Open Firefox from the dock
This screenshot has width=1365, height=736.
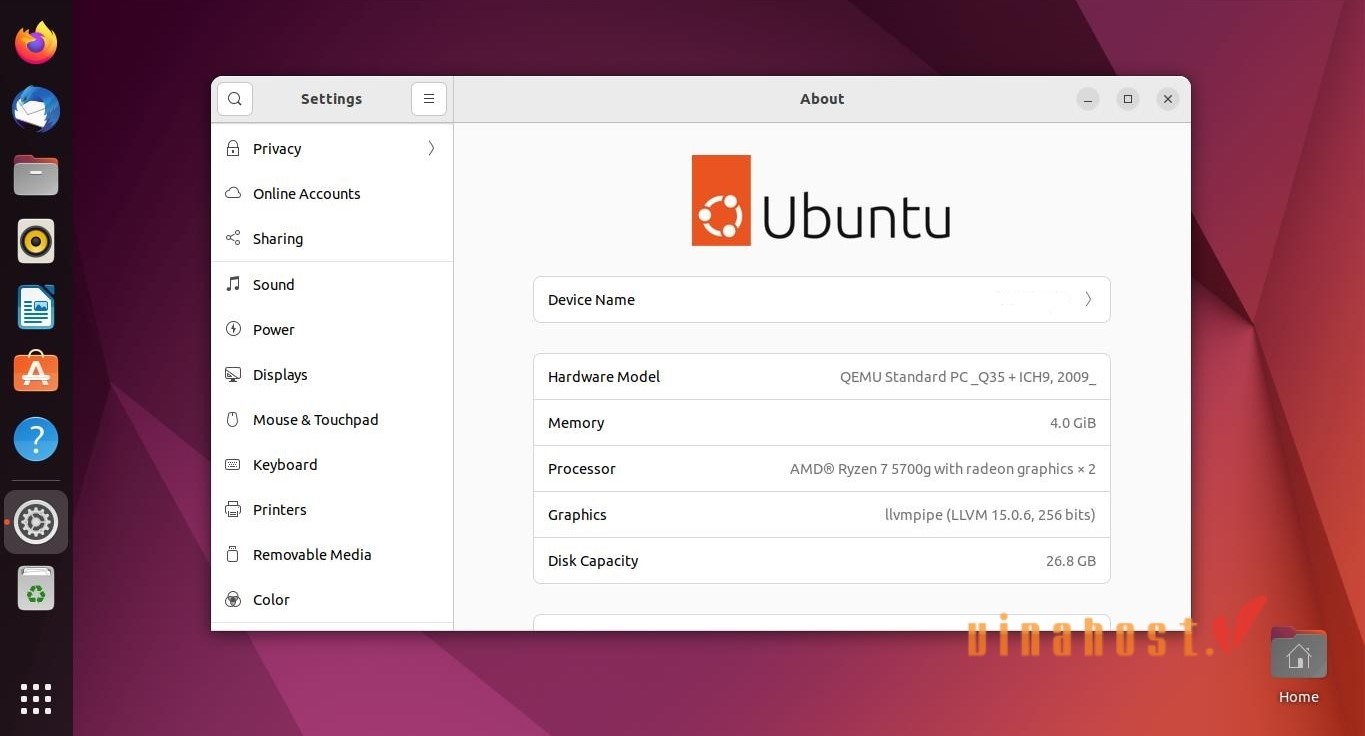36,42
